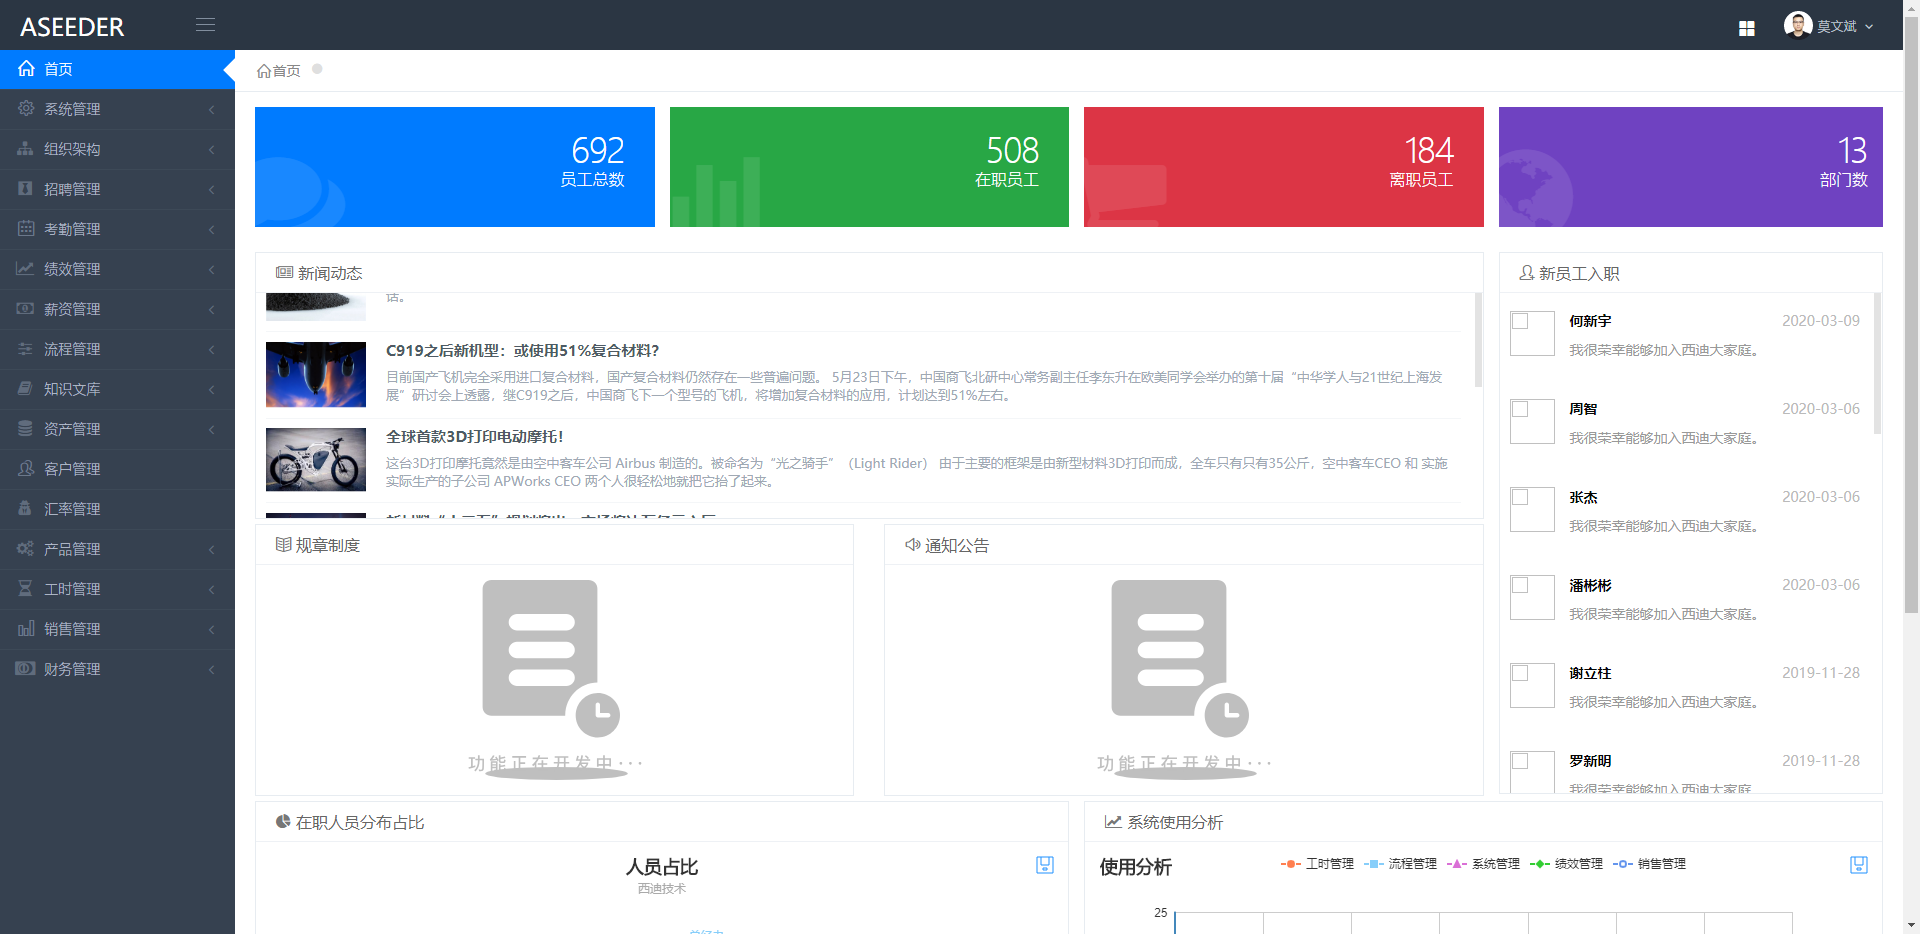This screenshot has height=934, width=1920.
Task: Click the 3D printed motorcycle thumbnail
Action: tap(316, 460)
